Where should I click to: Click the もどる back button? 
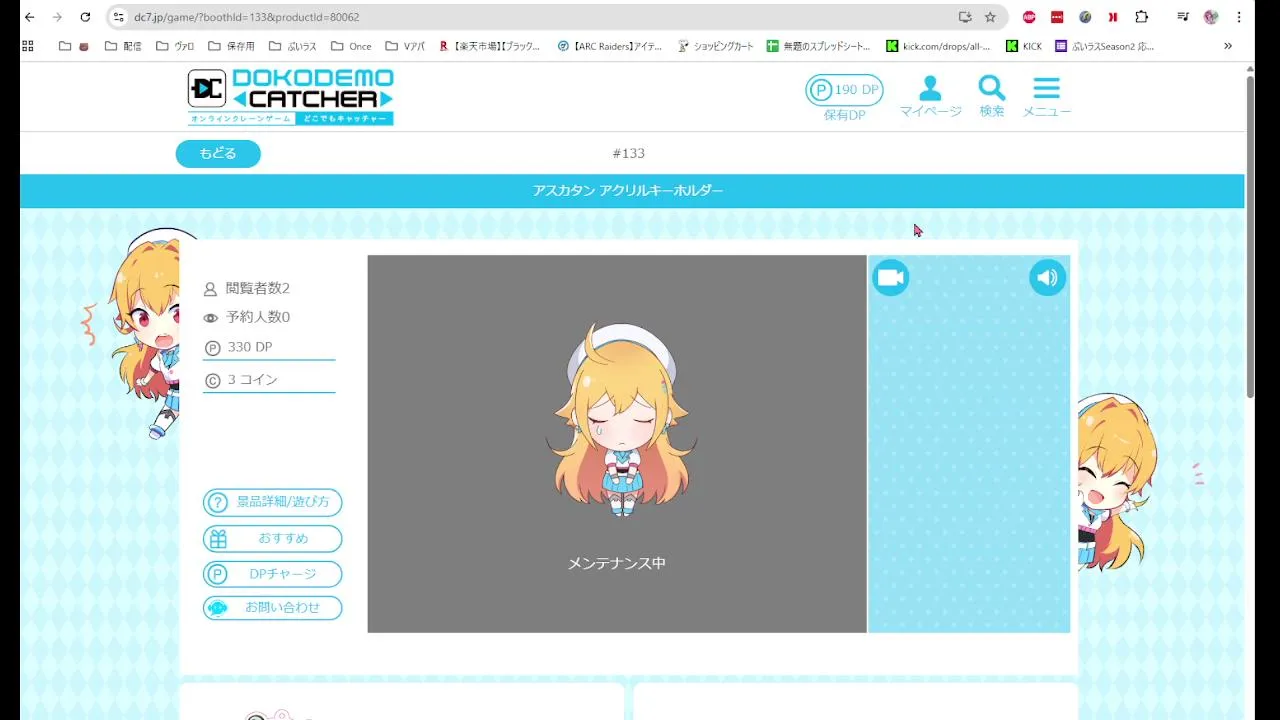218,153
